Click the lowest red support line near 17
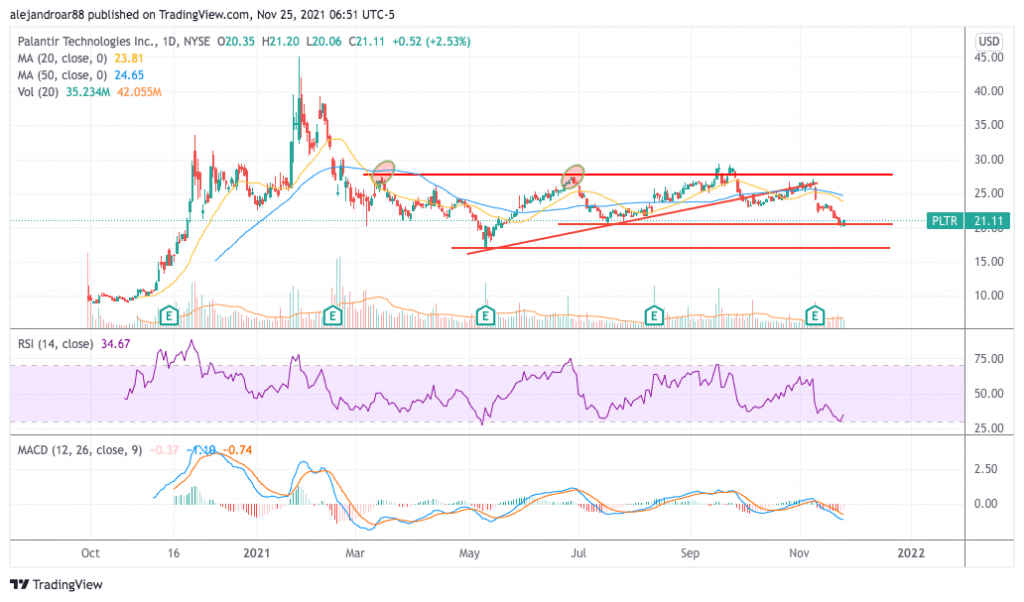Viewport: 1024px width, 602px height. [x=670, y=248]
